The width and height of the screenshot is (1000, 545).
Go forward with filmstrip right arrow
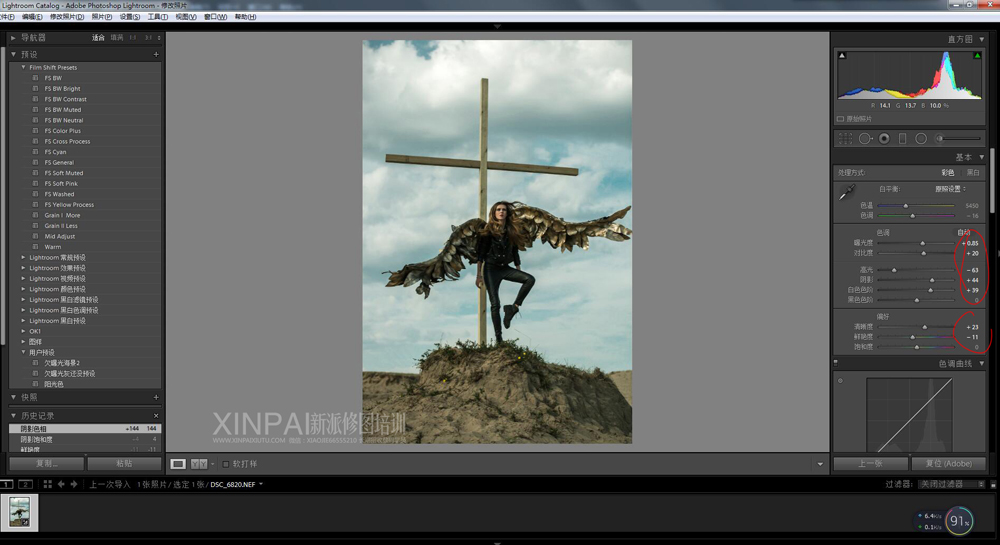point(74,484)
